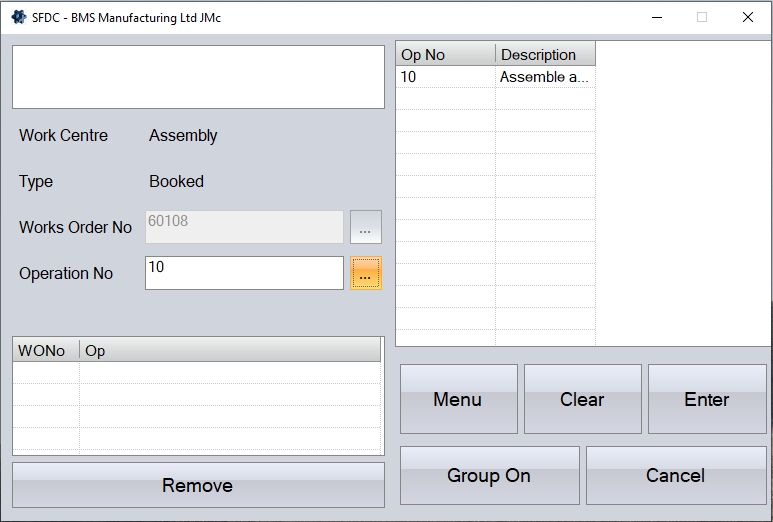Click the SFDC app icon in title bar

tap(18, 17)
